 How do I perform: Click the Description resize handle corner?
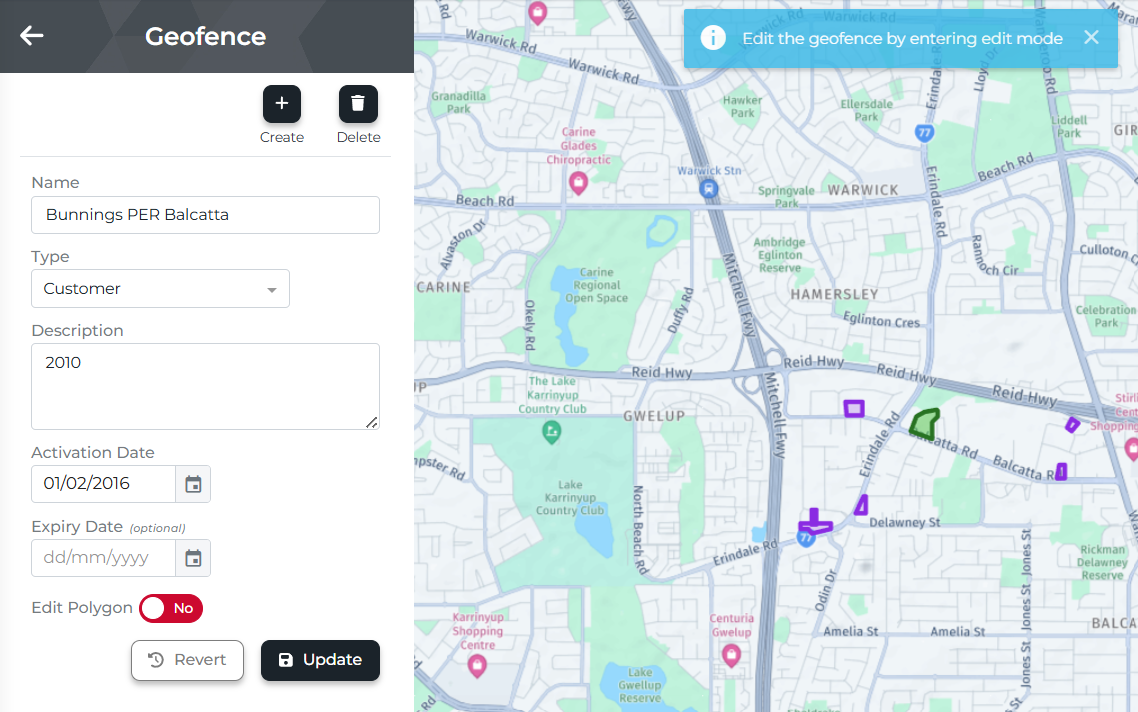tap(372, 422)
